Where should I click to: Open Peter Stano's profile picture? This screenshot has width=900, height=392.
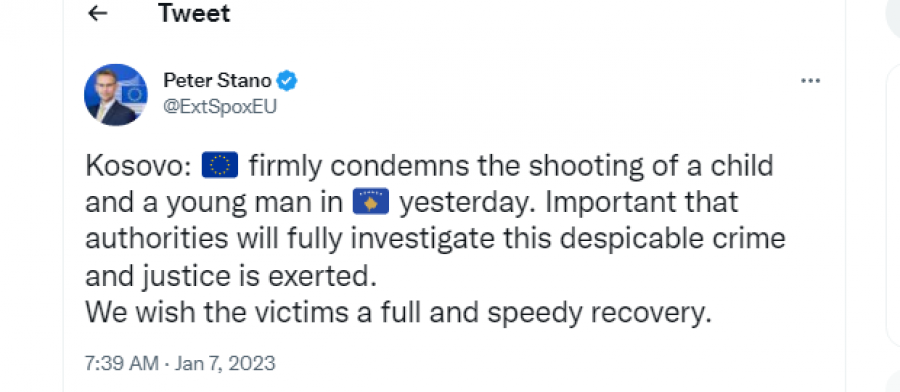pyautogui.click(x=116, y=95)
